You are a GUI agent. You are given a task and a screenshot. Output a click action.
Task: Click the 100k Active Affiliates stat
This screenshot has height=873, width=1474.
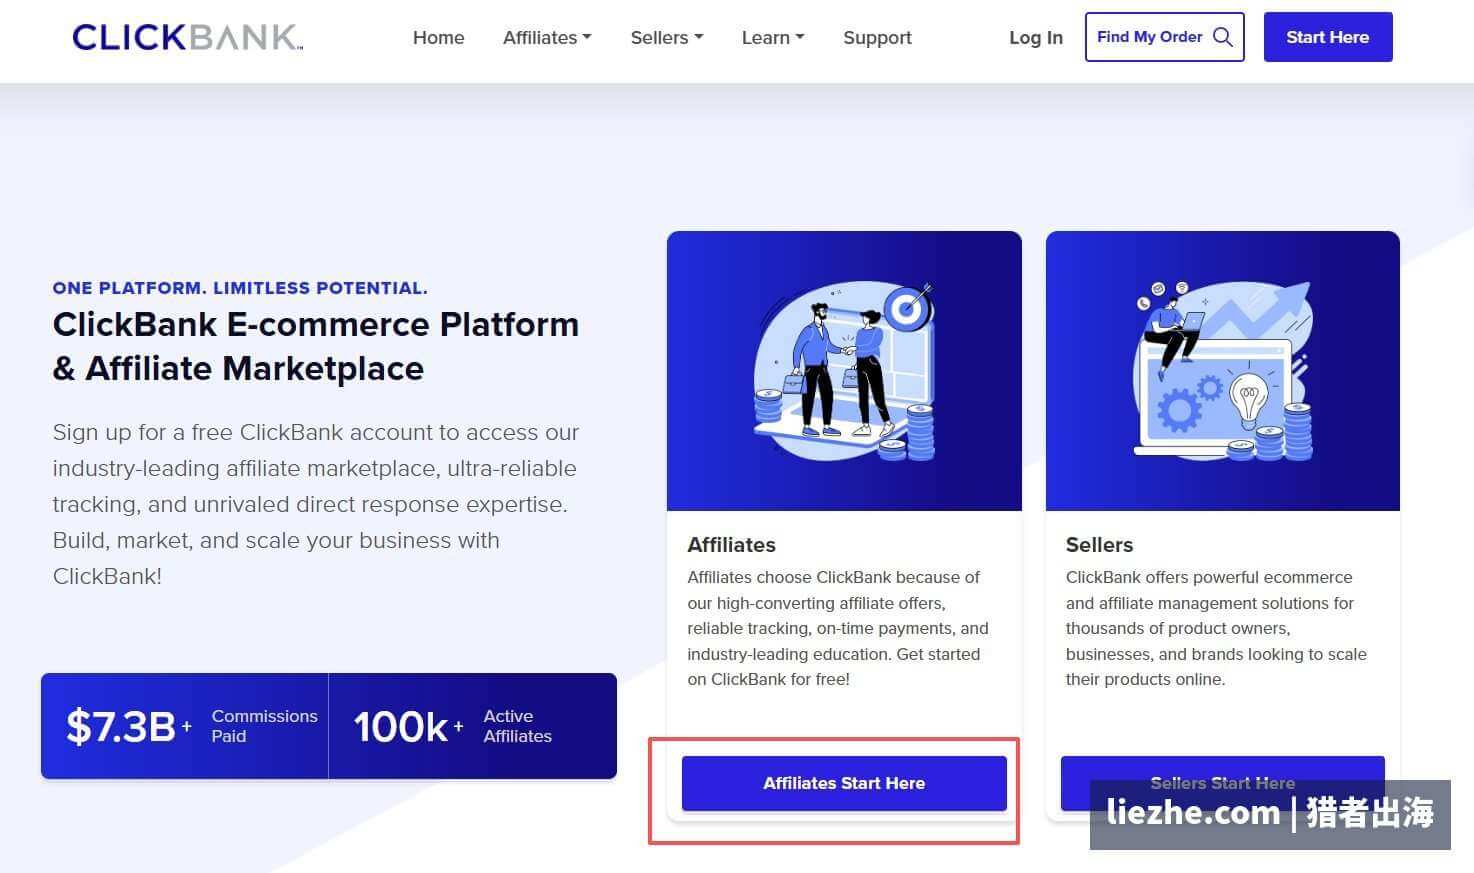[x=473, y=726]
